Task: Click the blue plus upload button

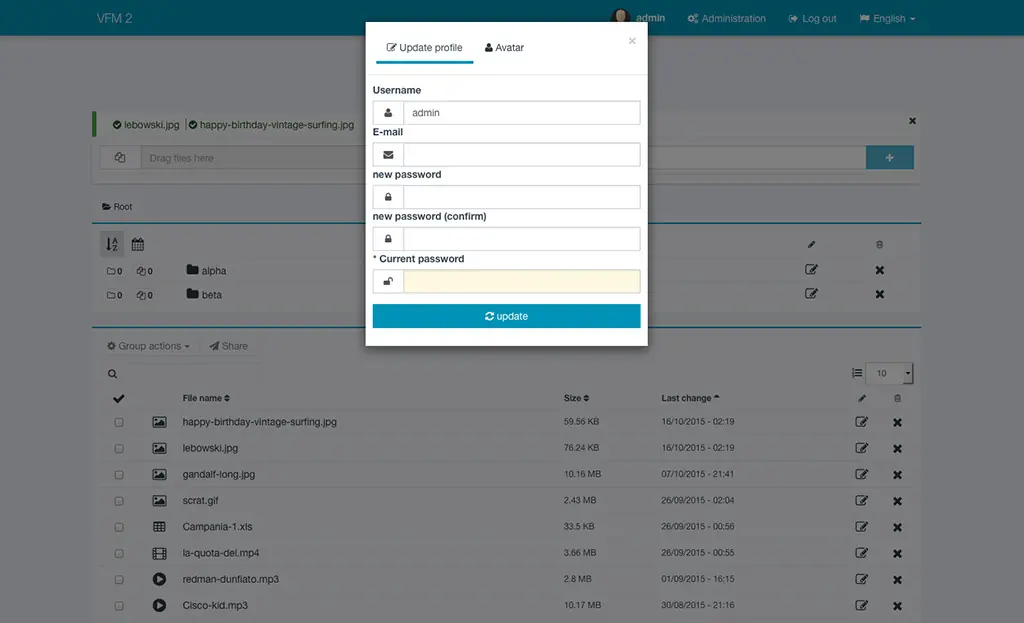Action: click(889, 157)
